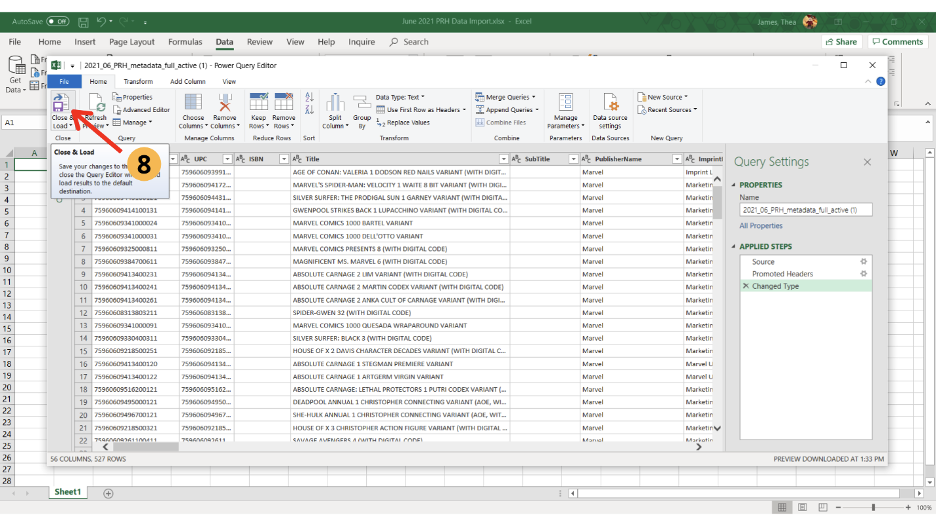936x526 pixels.
Task: Open the Title column filter dropdown
Action: pyautogui.click(x=503, y=159)
